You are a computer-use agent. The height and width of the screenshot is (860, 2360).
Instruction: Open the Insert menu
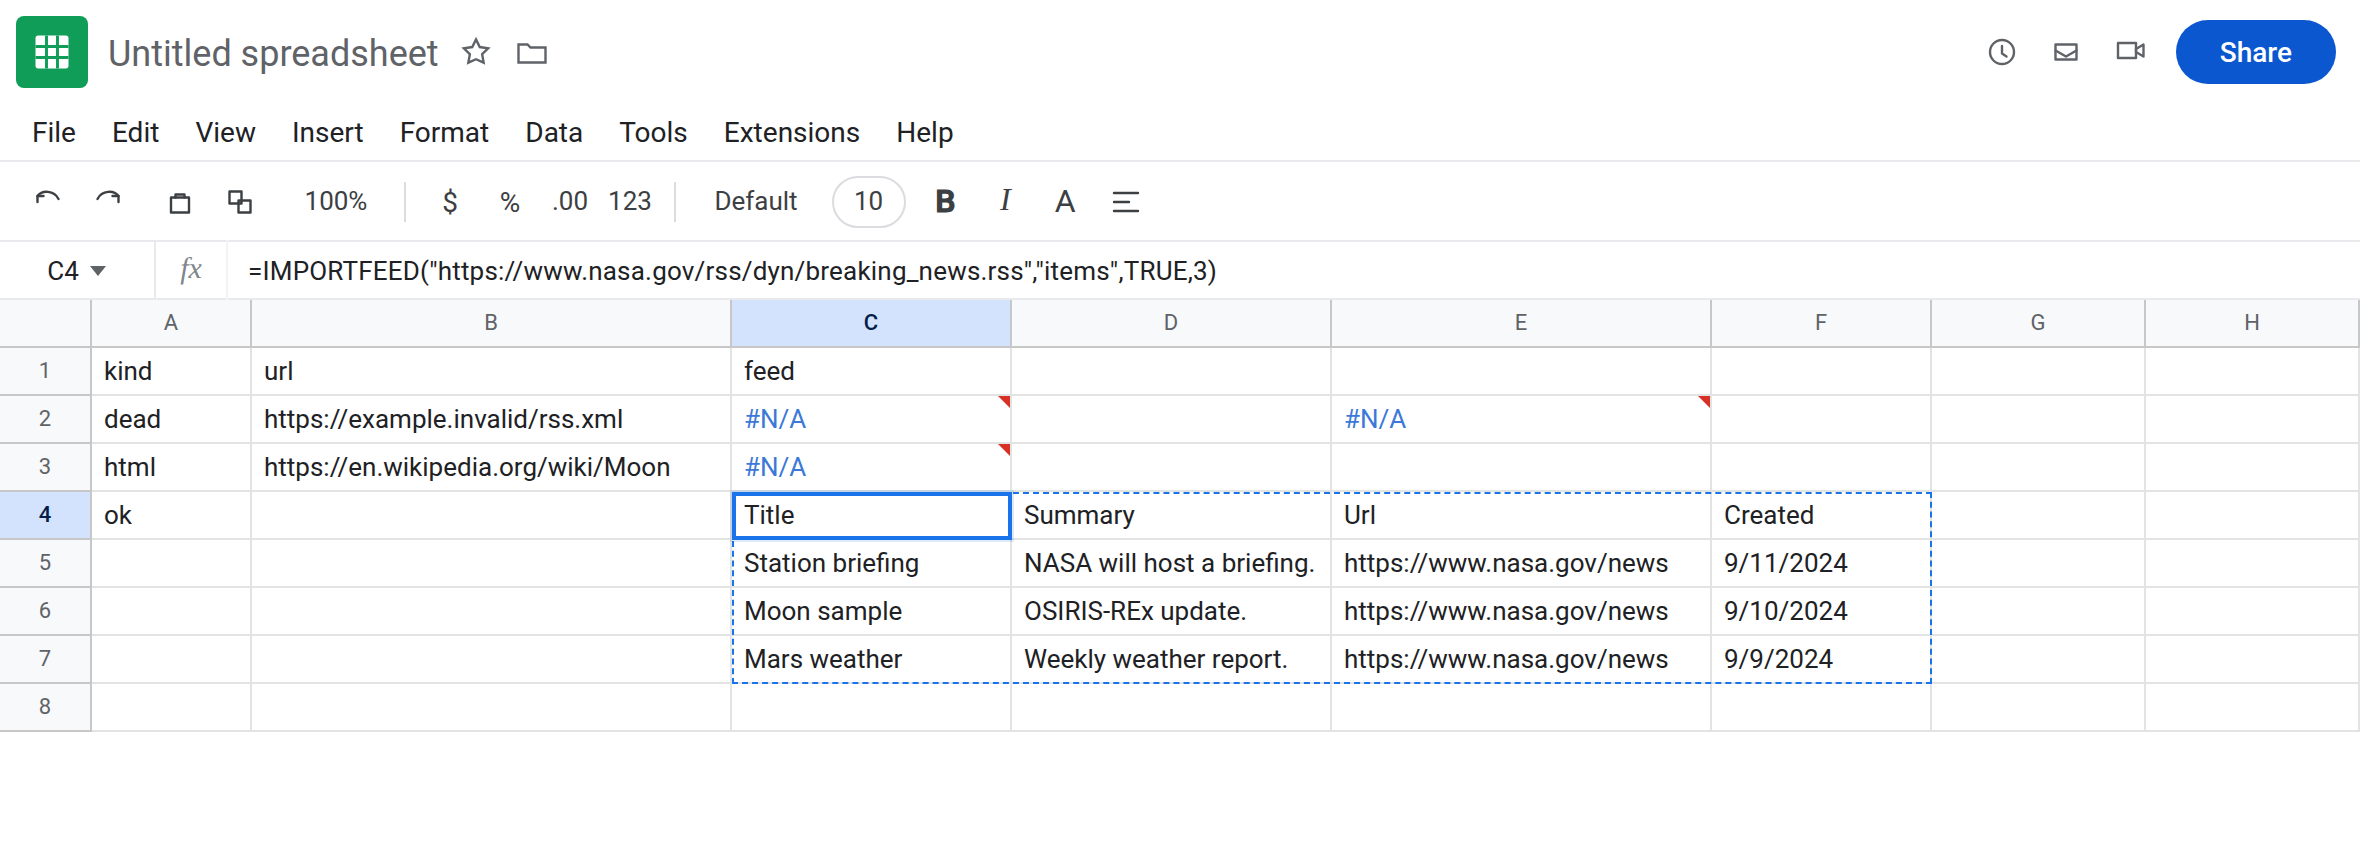coord(327,132)
